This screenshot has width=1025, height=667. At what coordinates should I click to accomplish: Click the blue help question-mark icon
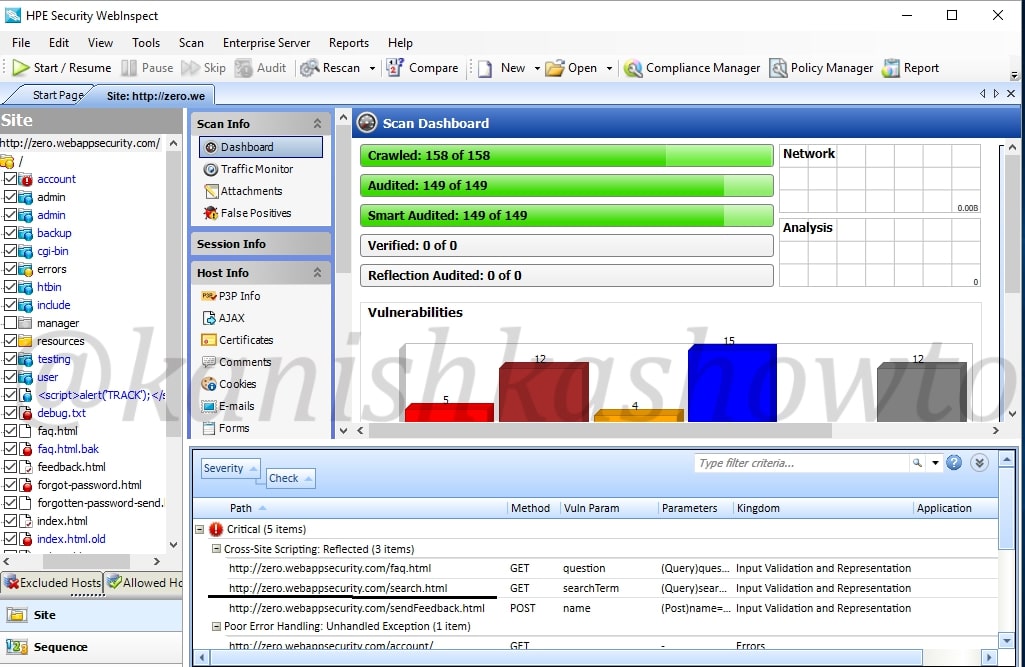coord(954,463)
